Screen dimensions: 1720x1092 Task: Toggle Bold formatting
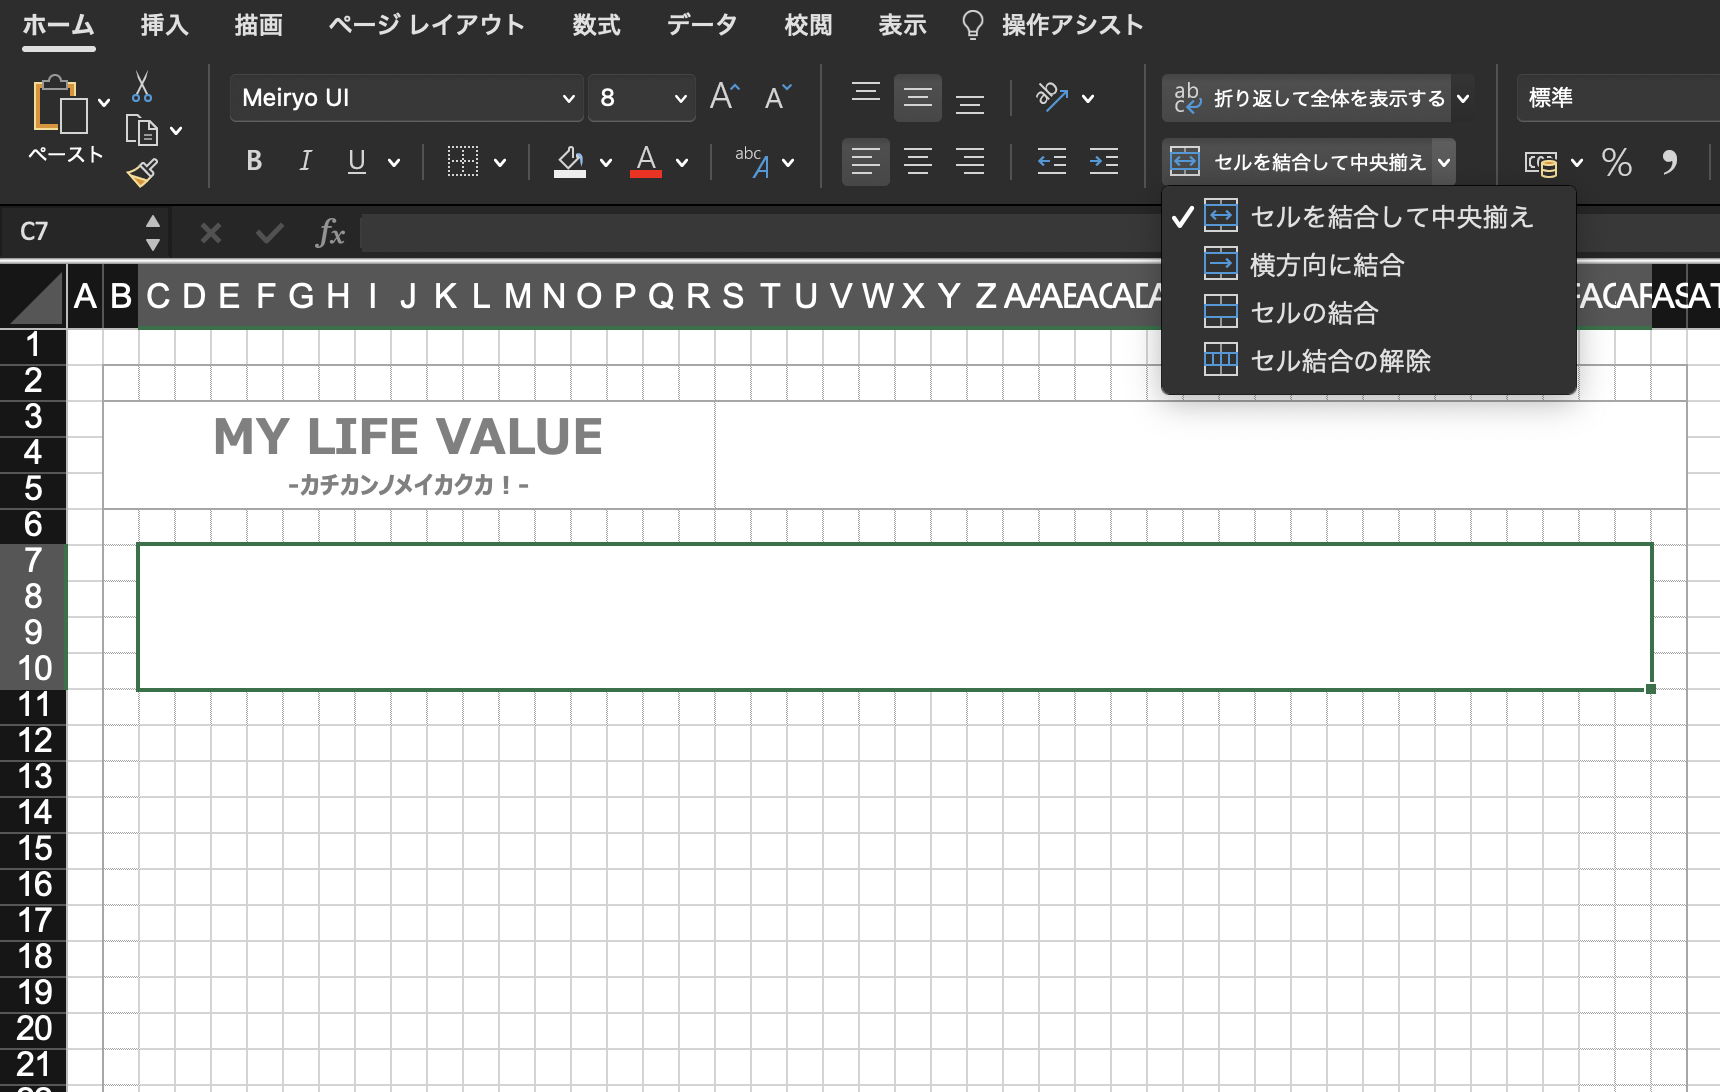coord(254,161)
